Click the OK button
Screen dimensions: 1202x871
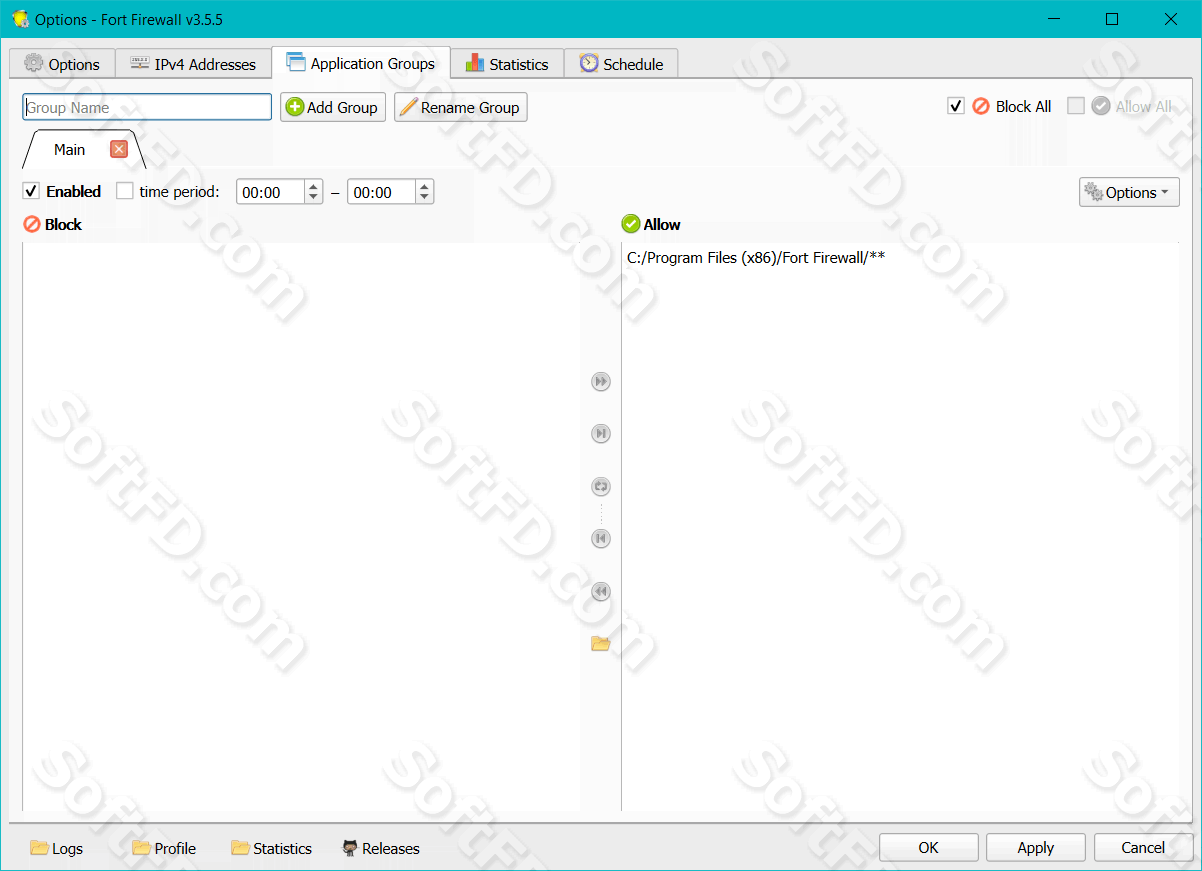tap(928, 847)
